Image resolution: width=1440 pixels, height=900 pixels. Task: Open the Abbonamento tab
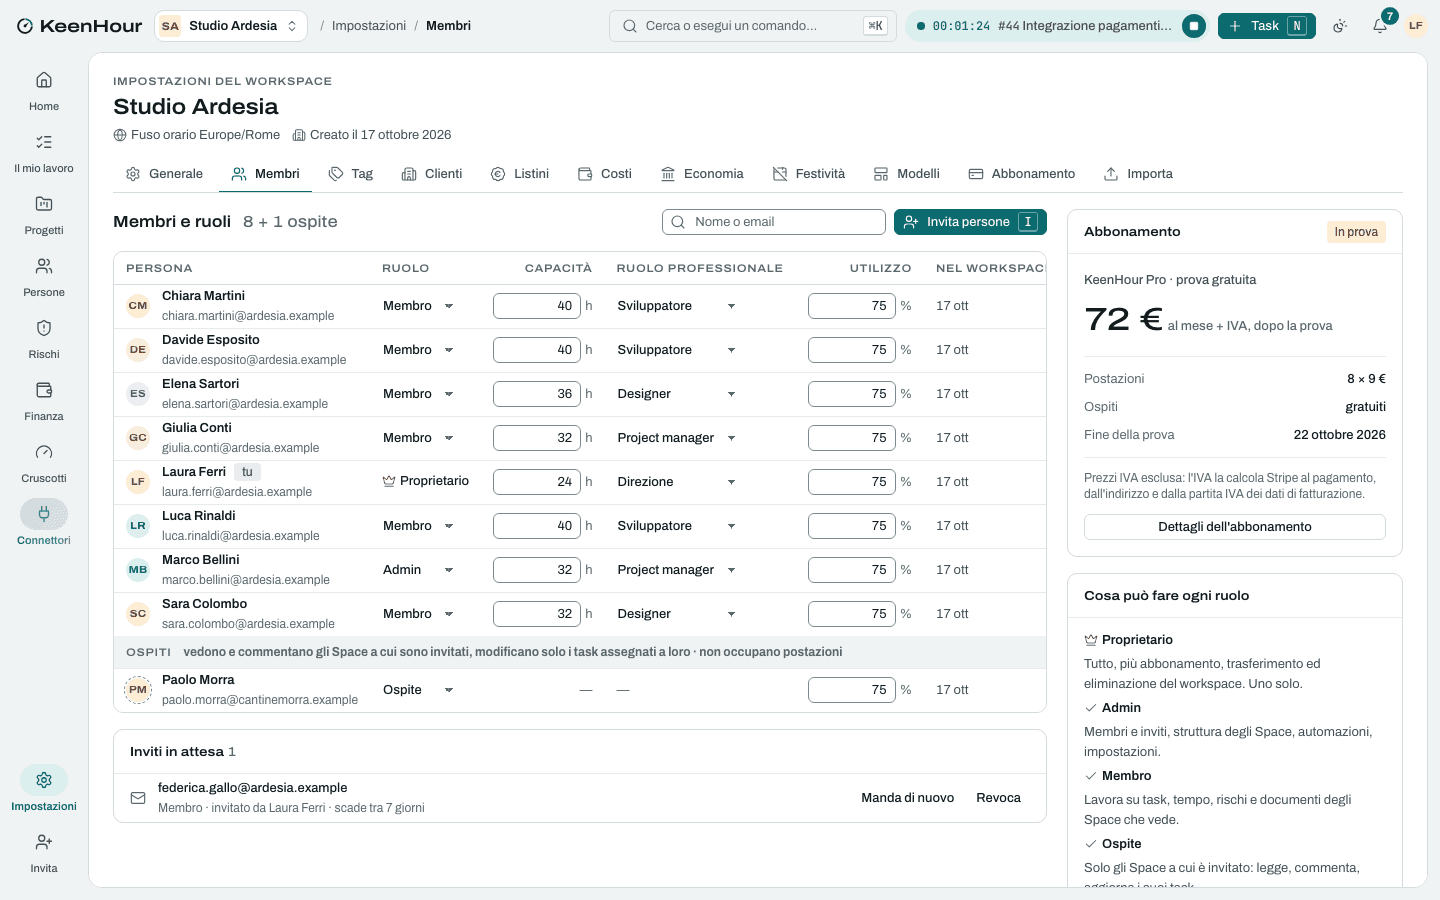(1022, 174)
